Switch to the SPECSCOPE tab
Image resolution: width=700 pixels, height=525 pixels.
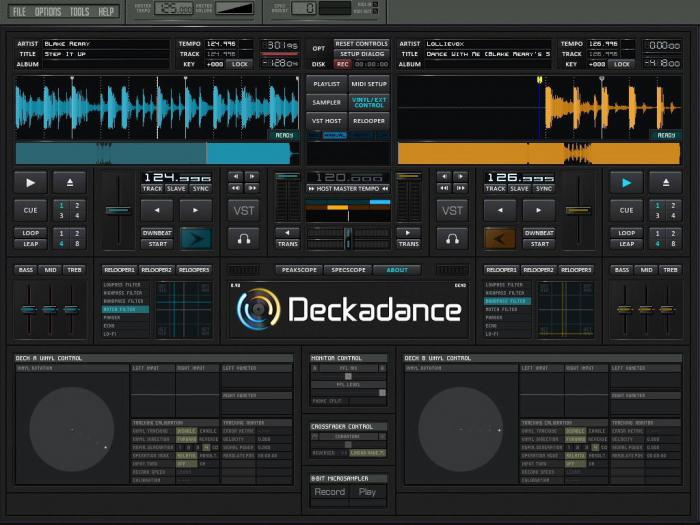click(349, 270)
